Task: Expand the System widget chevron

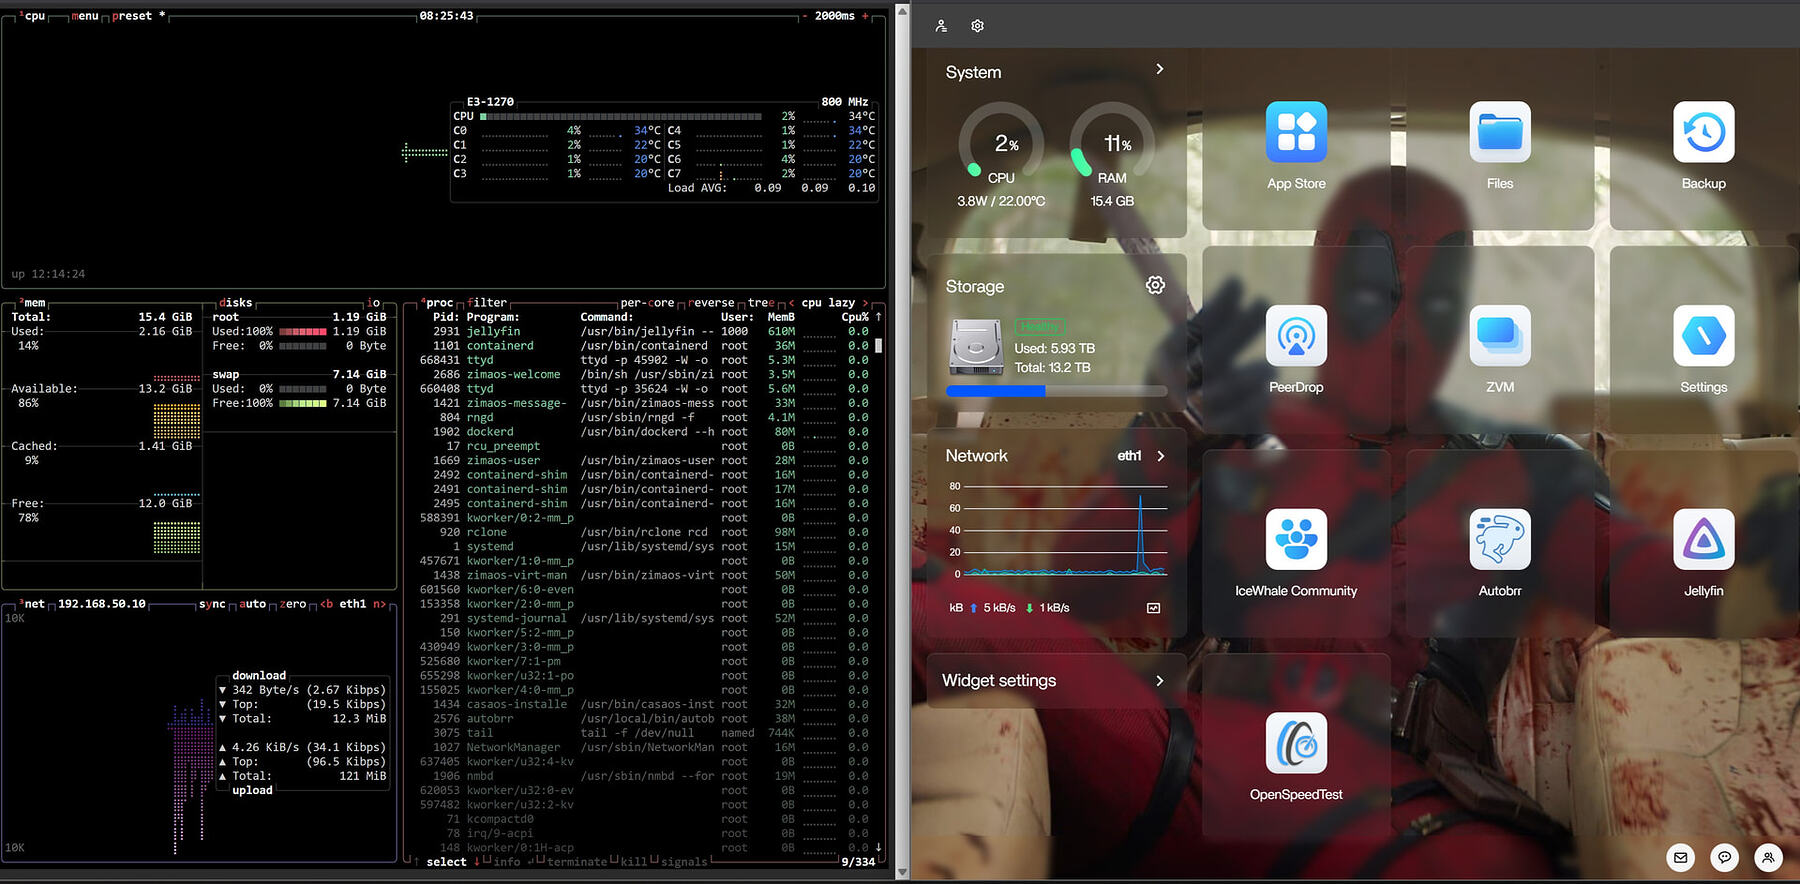Action: click(x=1160, y=69)
